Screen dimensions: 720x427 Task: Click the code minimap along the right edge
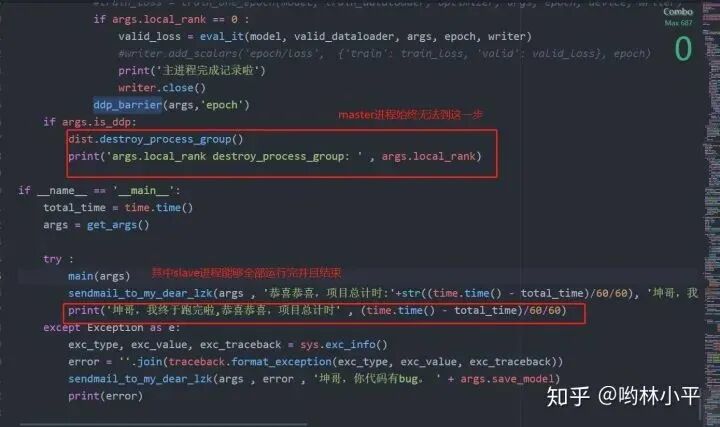(711, 214)
